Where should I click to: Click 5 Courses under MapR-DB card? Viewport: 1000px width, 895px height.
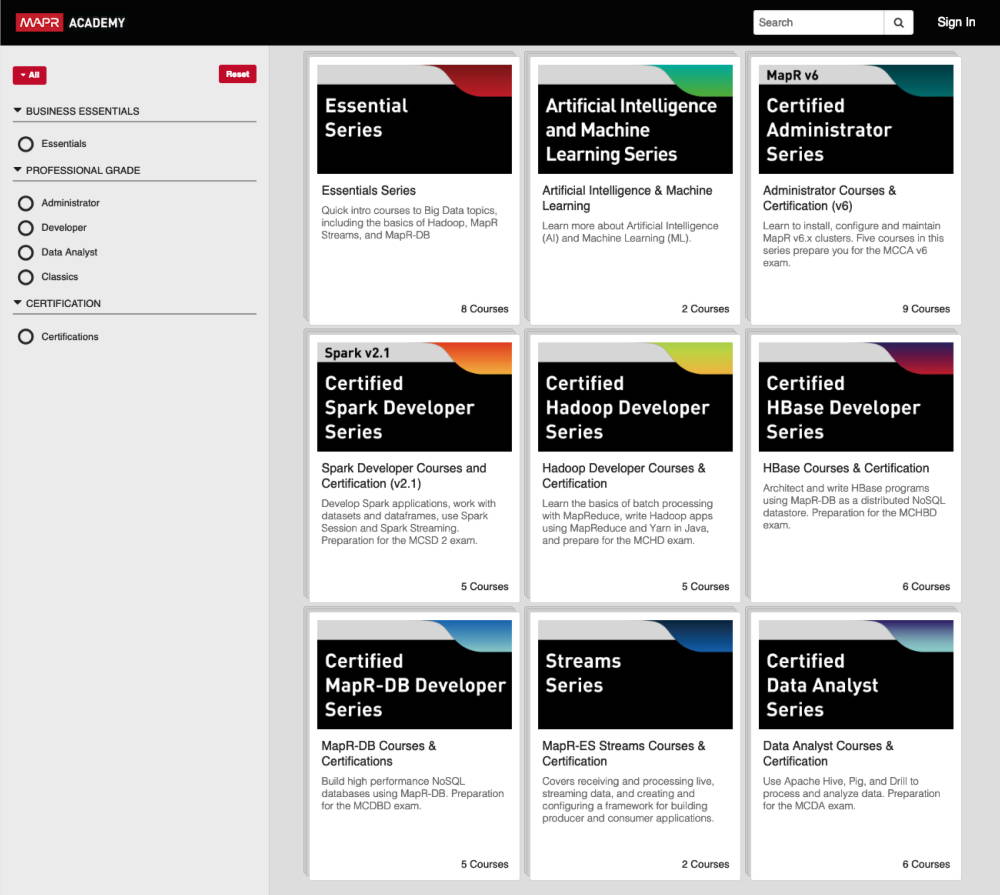click(485, 864)
